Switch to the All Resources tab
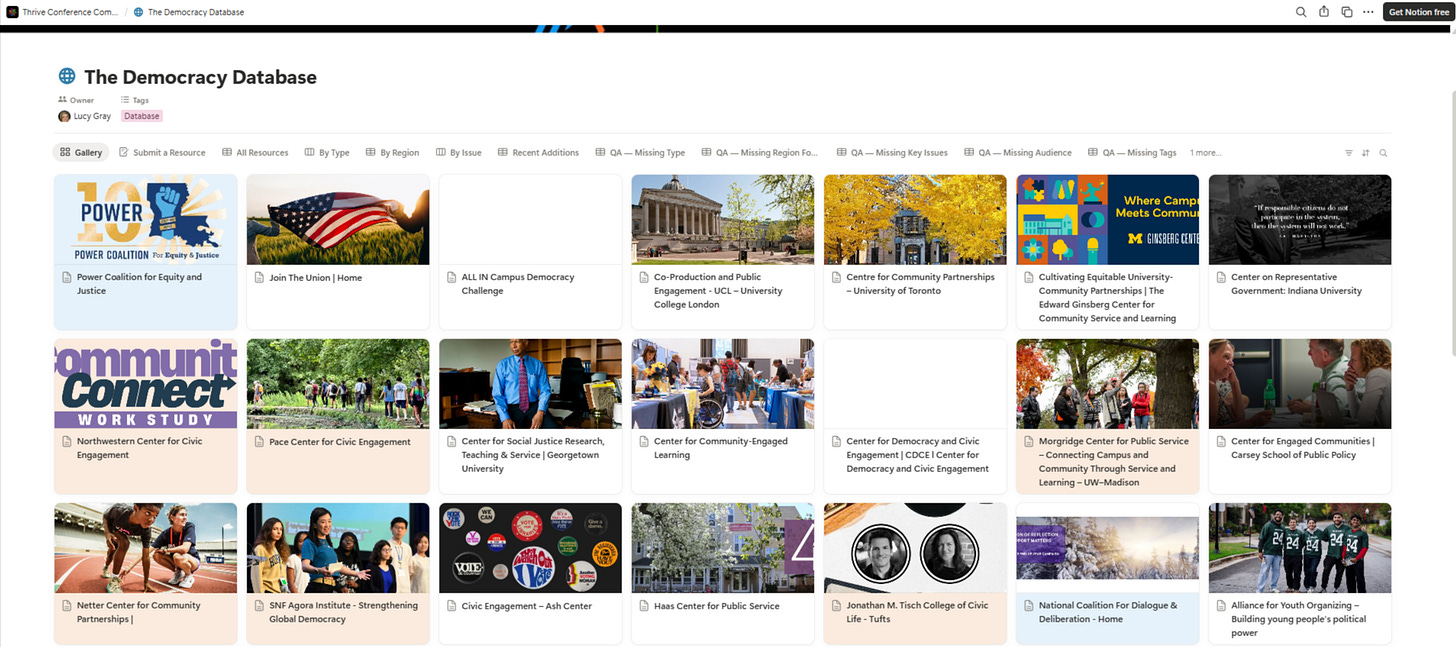The width and height of the screenshot is (1456, 647). click(255, 153)
